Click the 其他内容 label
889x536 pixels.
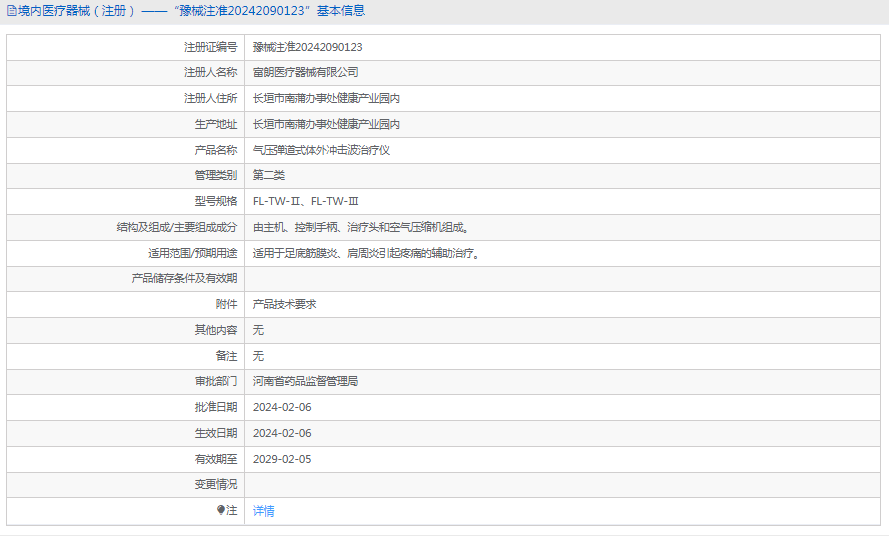point(216,330)
